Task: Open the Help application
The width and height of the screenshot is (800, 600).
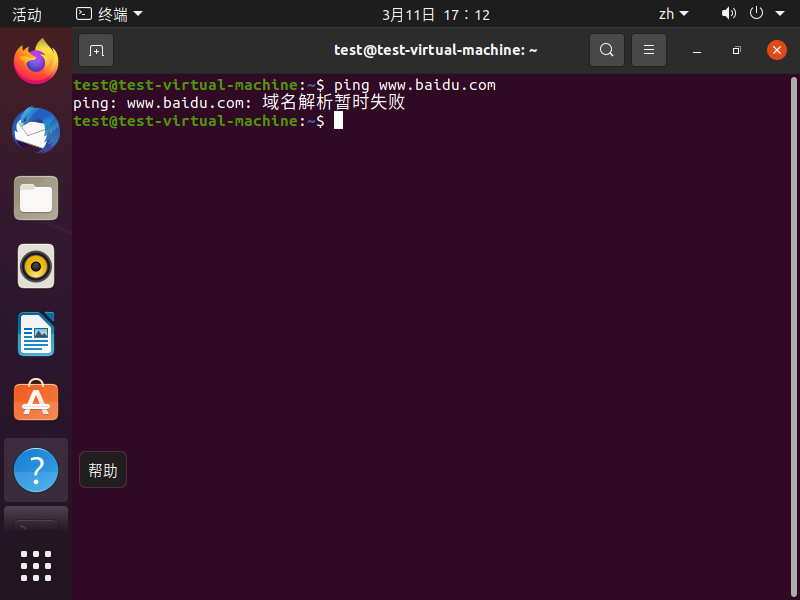Action: pyautogui.click(x=36, y=470)
